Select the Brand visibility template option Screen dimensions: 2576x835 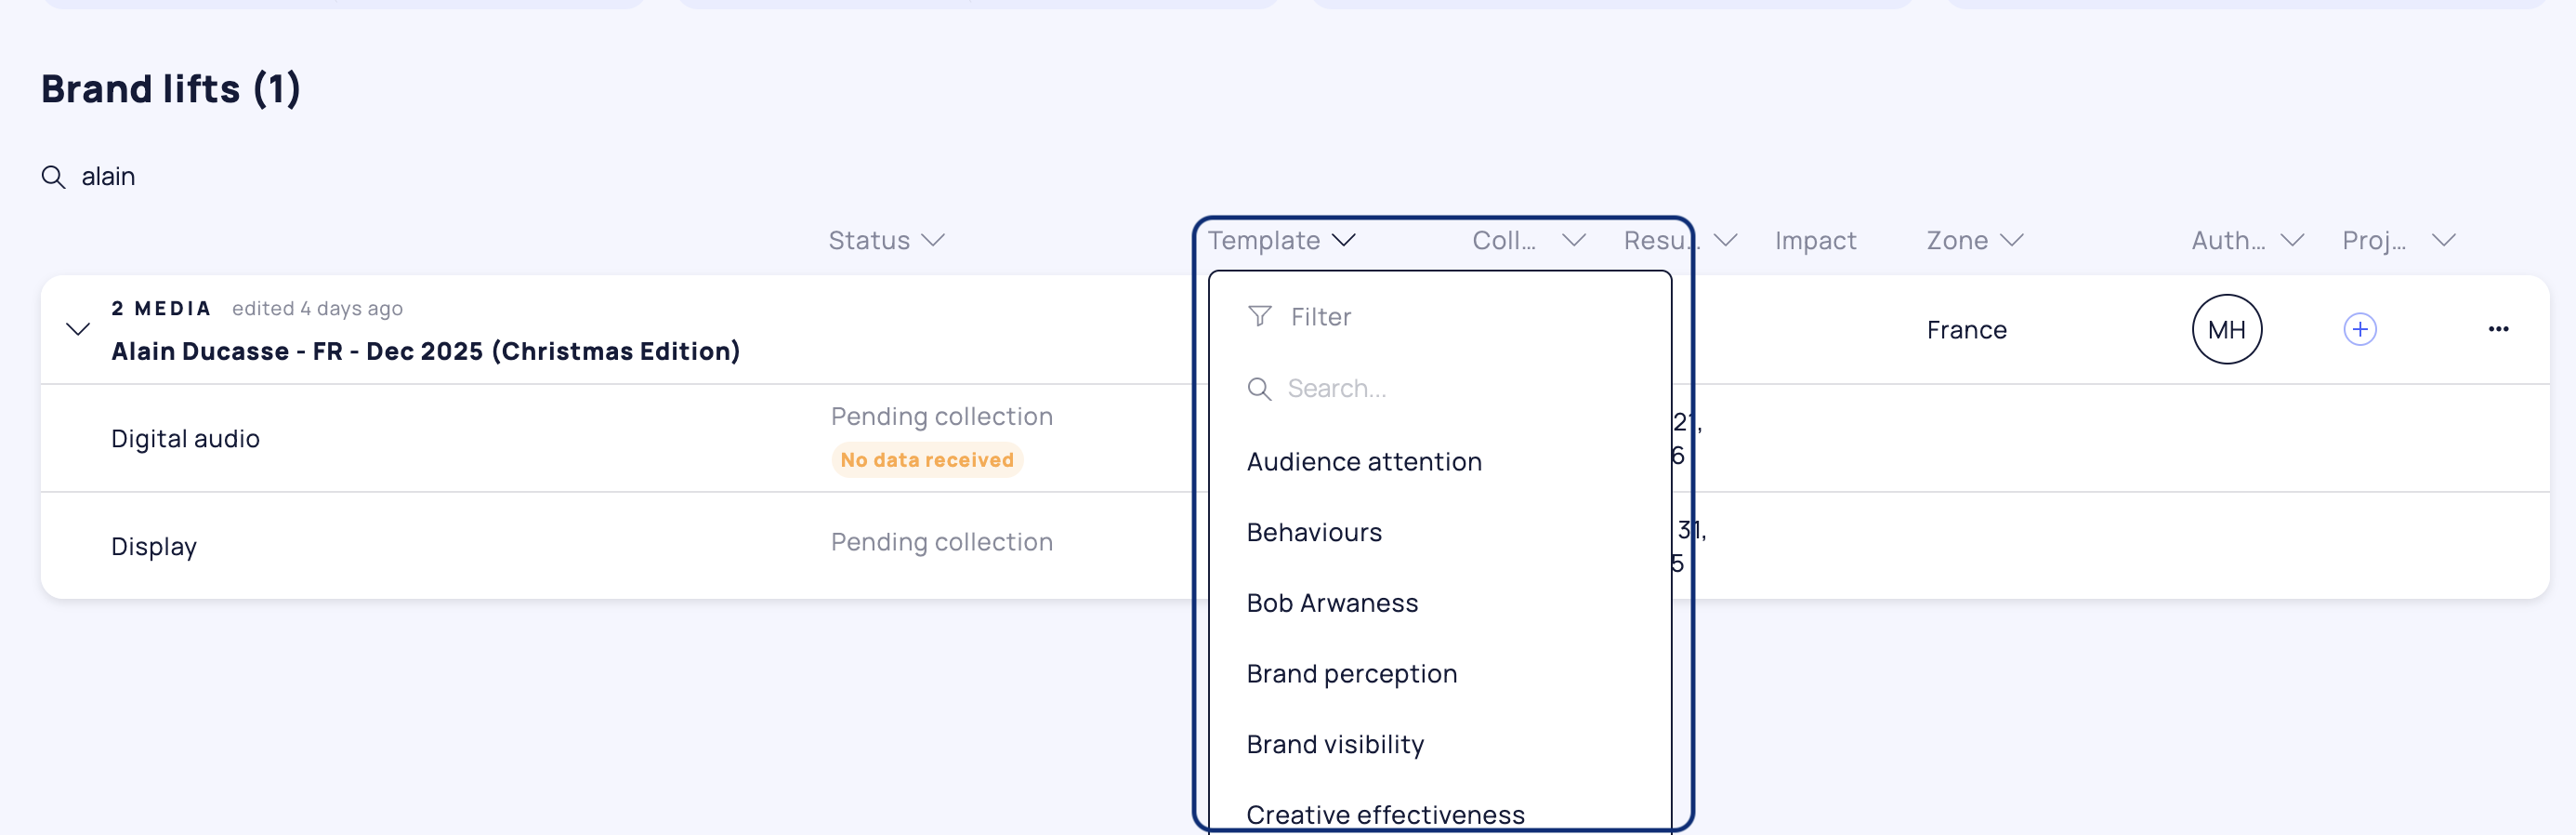(1334, 744)
